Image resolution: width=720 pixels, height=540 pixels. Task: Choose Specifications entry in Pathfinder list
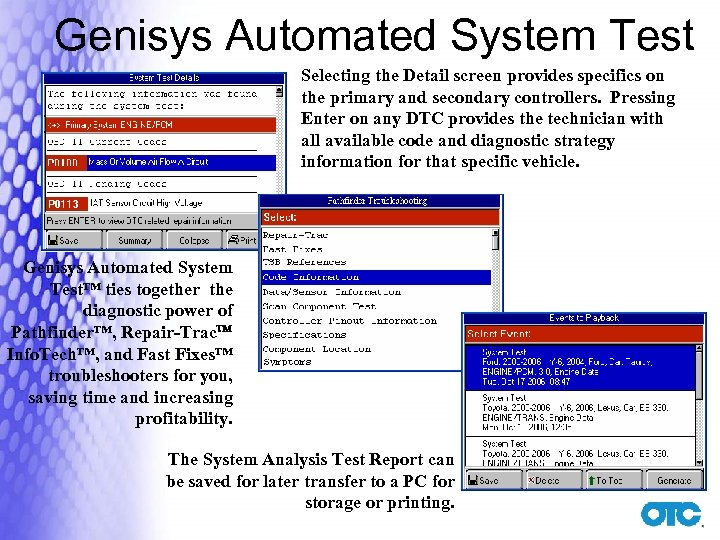(x=304, y=335)
